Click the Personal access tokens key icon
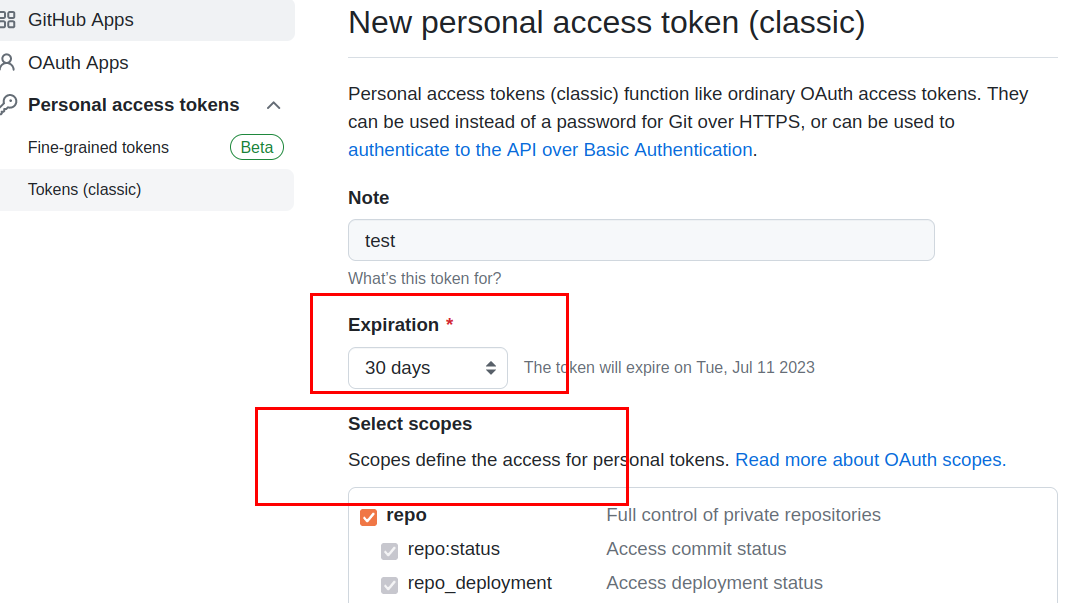1089x603 pixels. pos(7,105)
